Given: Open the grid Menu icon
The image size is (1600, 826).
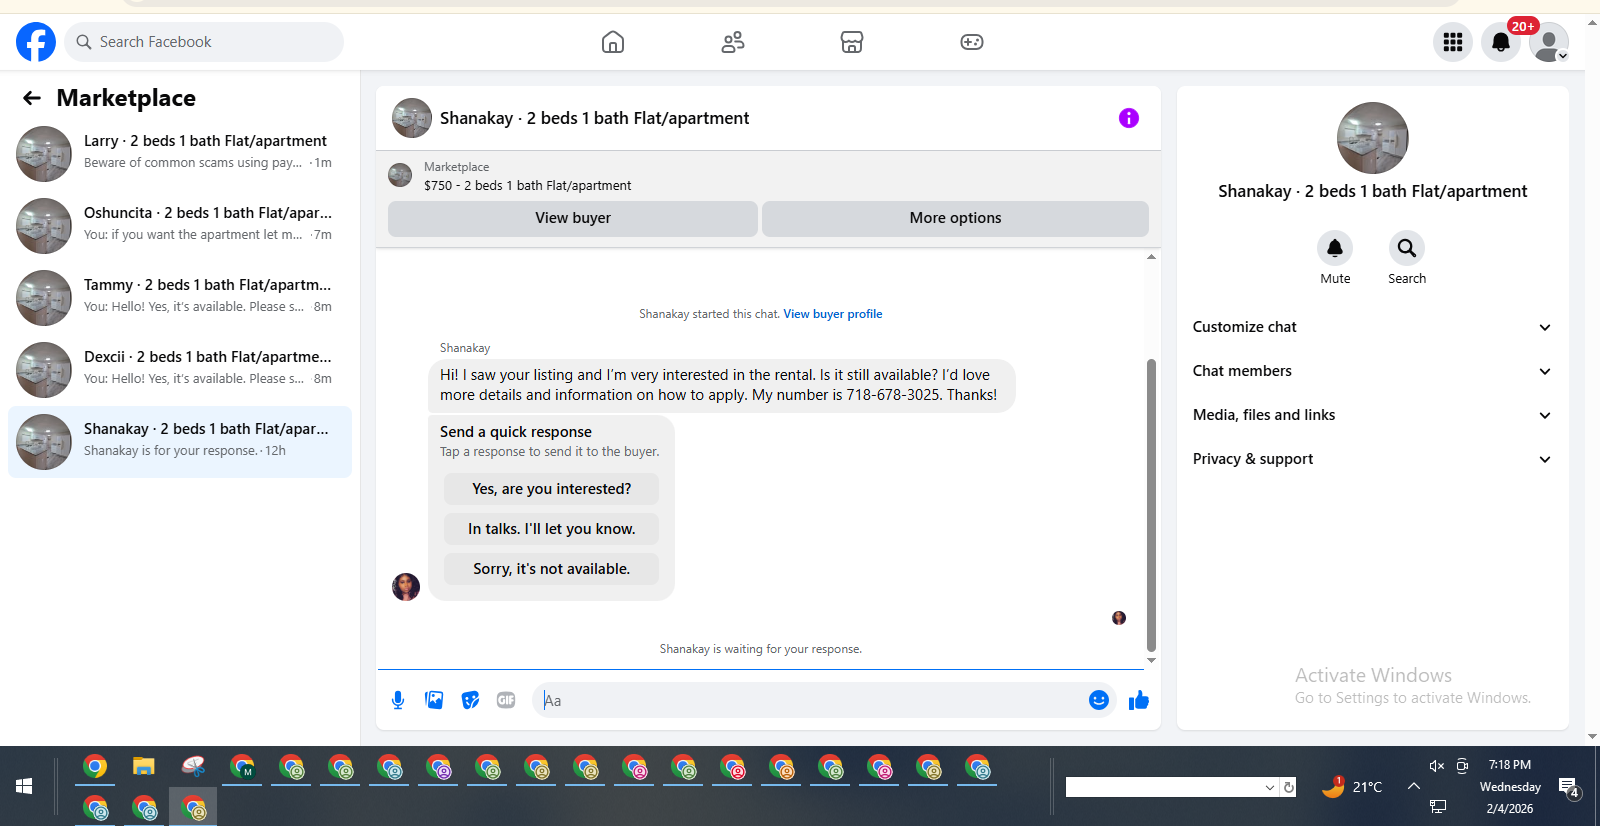Looking at the screenshot, I should (x=1453, y=42).
